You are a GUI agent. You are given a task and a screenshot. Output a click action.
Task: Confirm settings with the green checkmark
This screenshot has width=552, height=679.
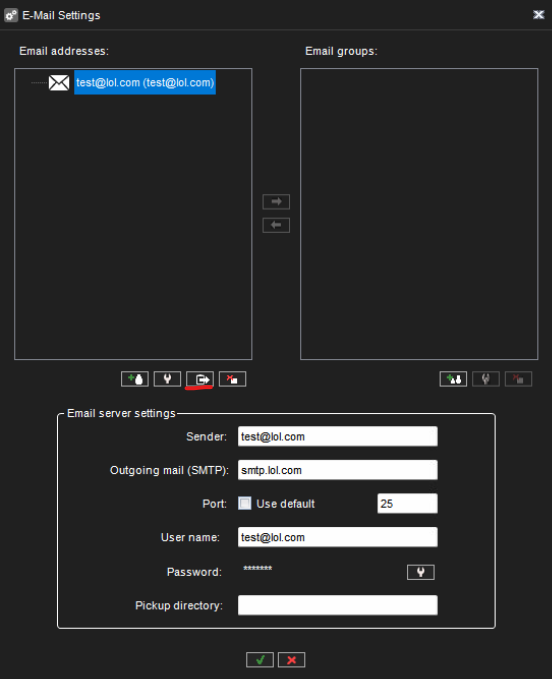point(260,660)
